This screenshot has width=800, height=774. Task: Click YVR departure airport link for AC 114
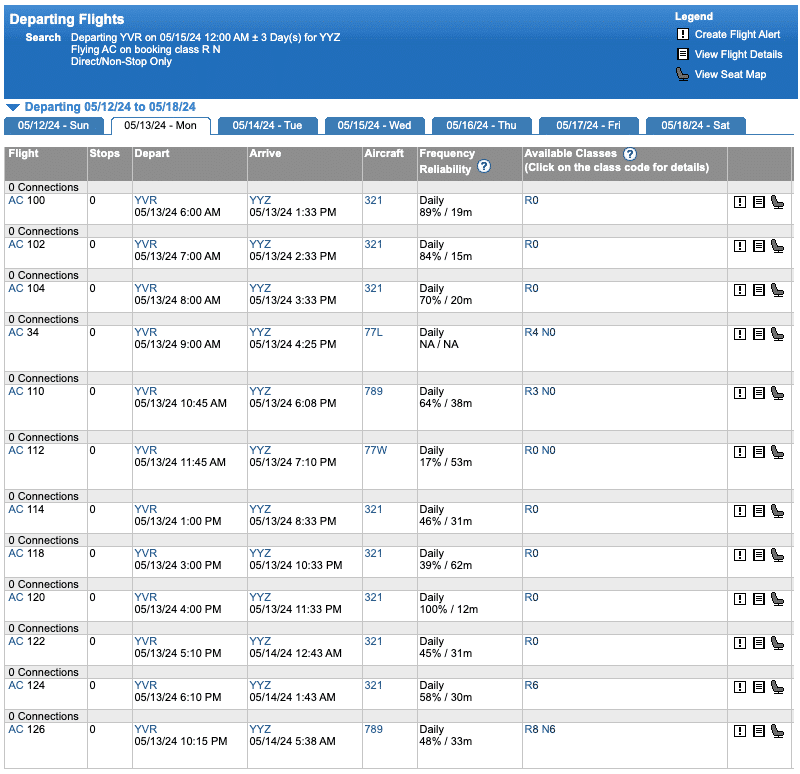click(145, 509)
